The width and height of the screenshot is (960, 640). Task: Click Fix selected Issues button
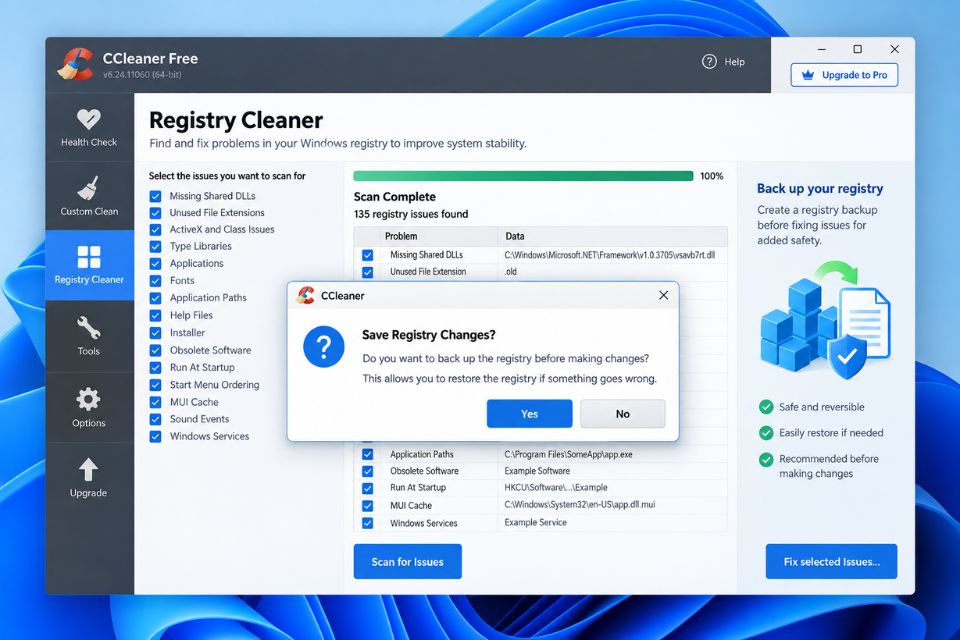(x=831, y=562)
